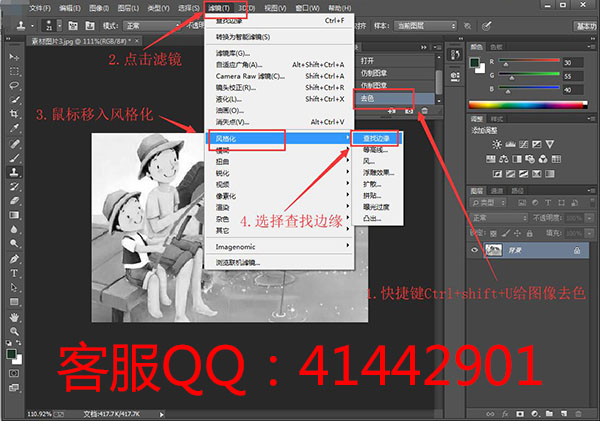Open the tool preset picker arrow

[33, 26]
